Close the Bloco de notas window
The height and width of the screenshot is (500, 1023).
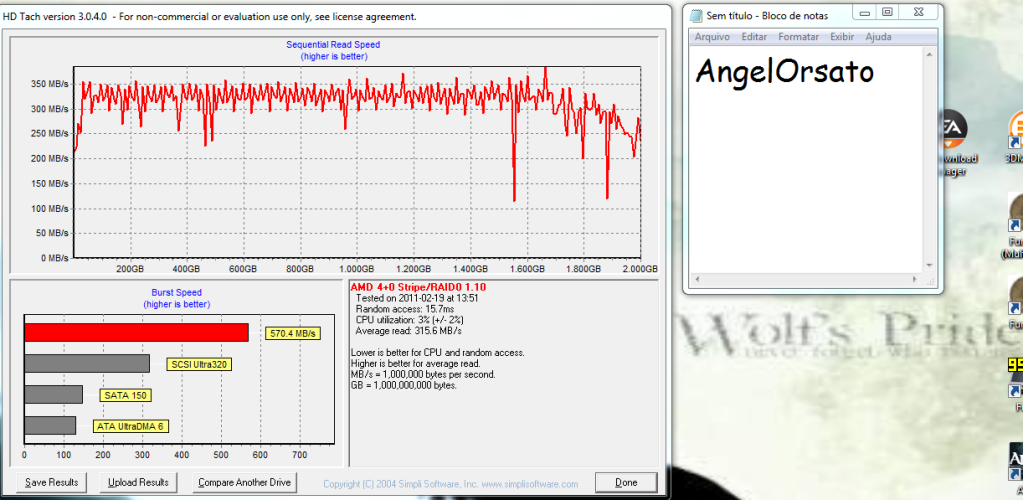(x=919, y=12)
